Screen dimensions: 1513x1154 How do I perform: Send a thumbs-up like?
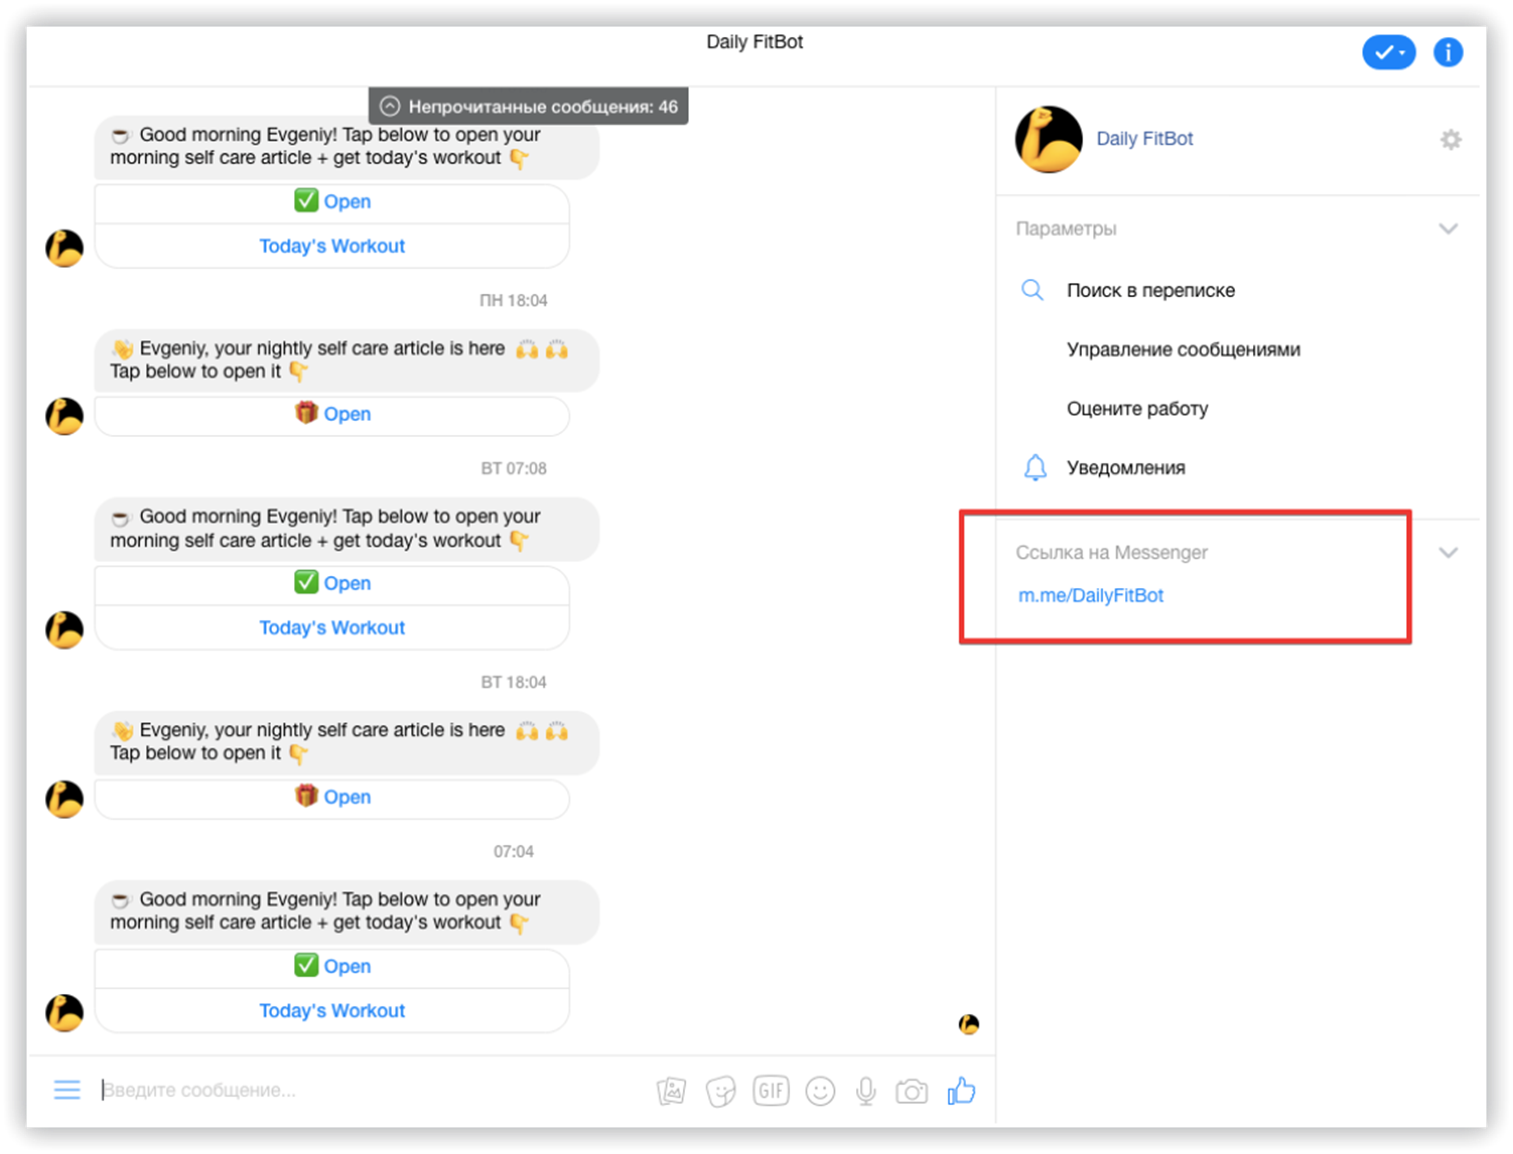(x=961, y=1090)
